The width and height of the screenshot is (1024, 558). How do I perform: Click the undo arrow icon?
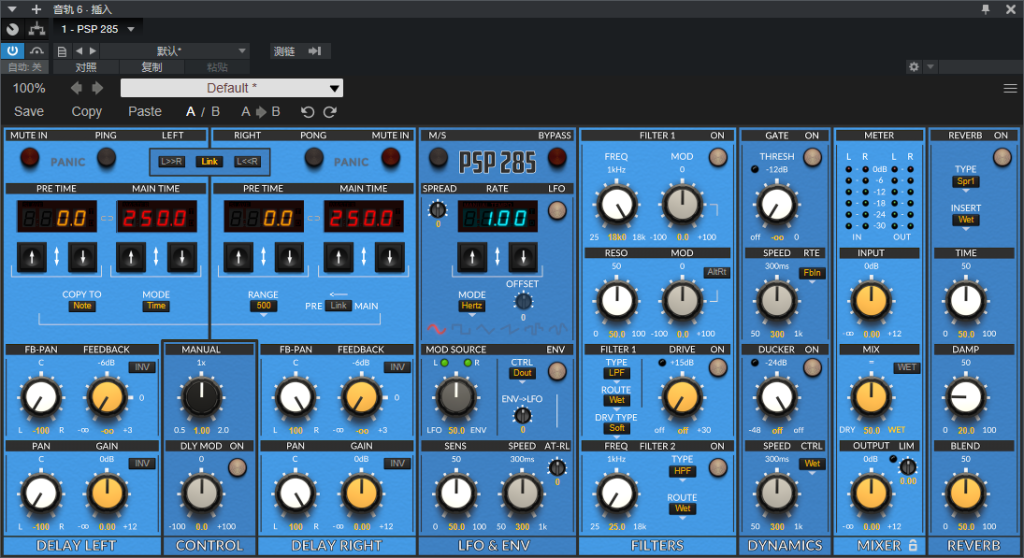click(x=308, y=112)
